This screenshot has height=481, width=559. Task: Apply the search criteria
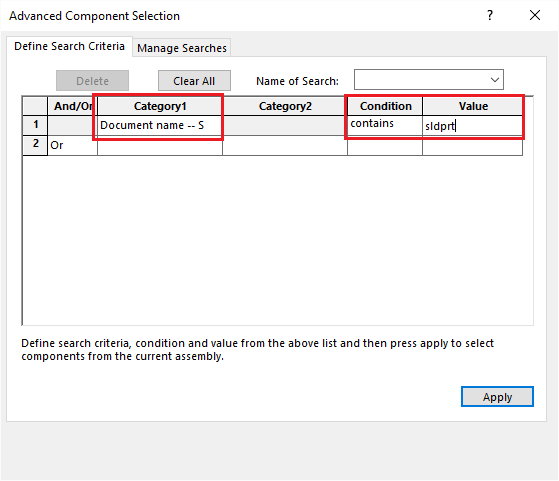497,397
